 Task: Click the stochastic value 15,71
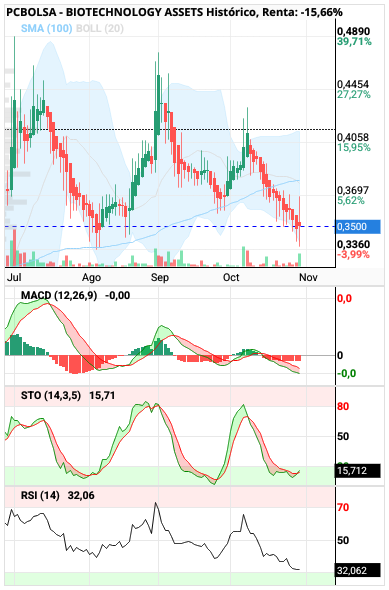click(x=102, y=395)
